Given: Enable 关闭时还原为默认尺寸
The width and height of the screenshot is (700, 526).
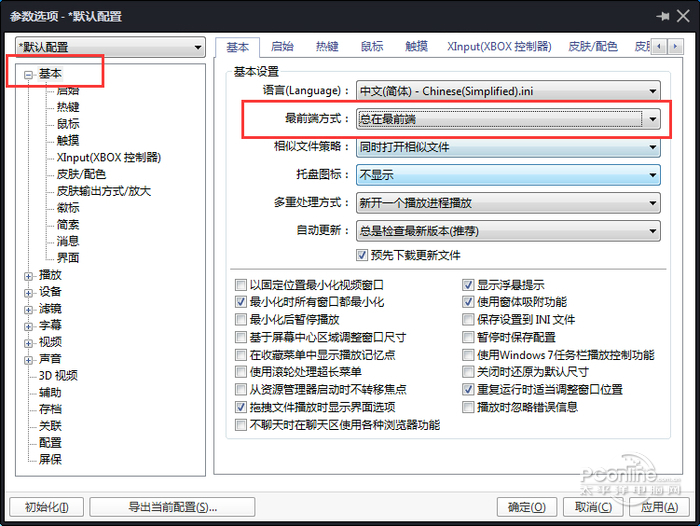Looking at the screenshot, I should (468, 372).
